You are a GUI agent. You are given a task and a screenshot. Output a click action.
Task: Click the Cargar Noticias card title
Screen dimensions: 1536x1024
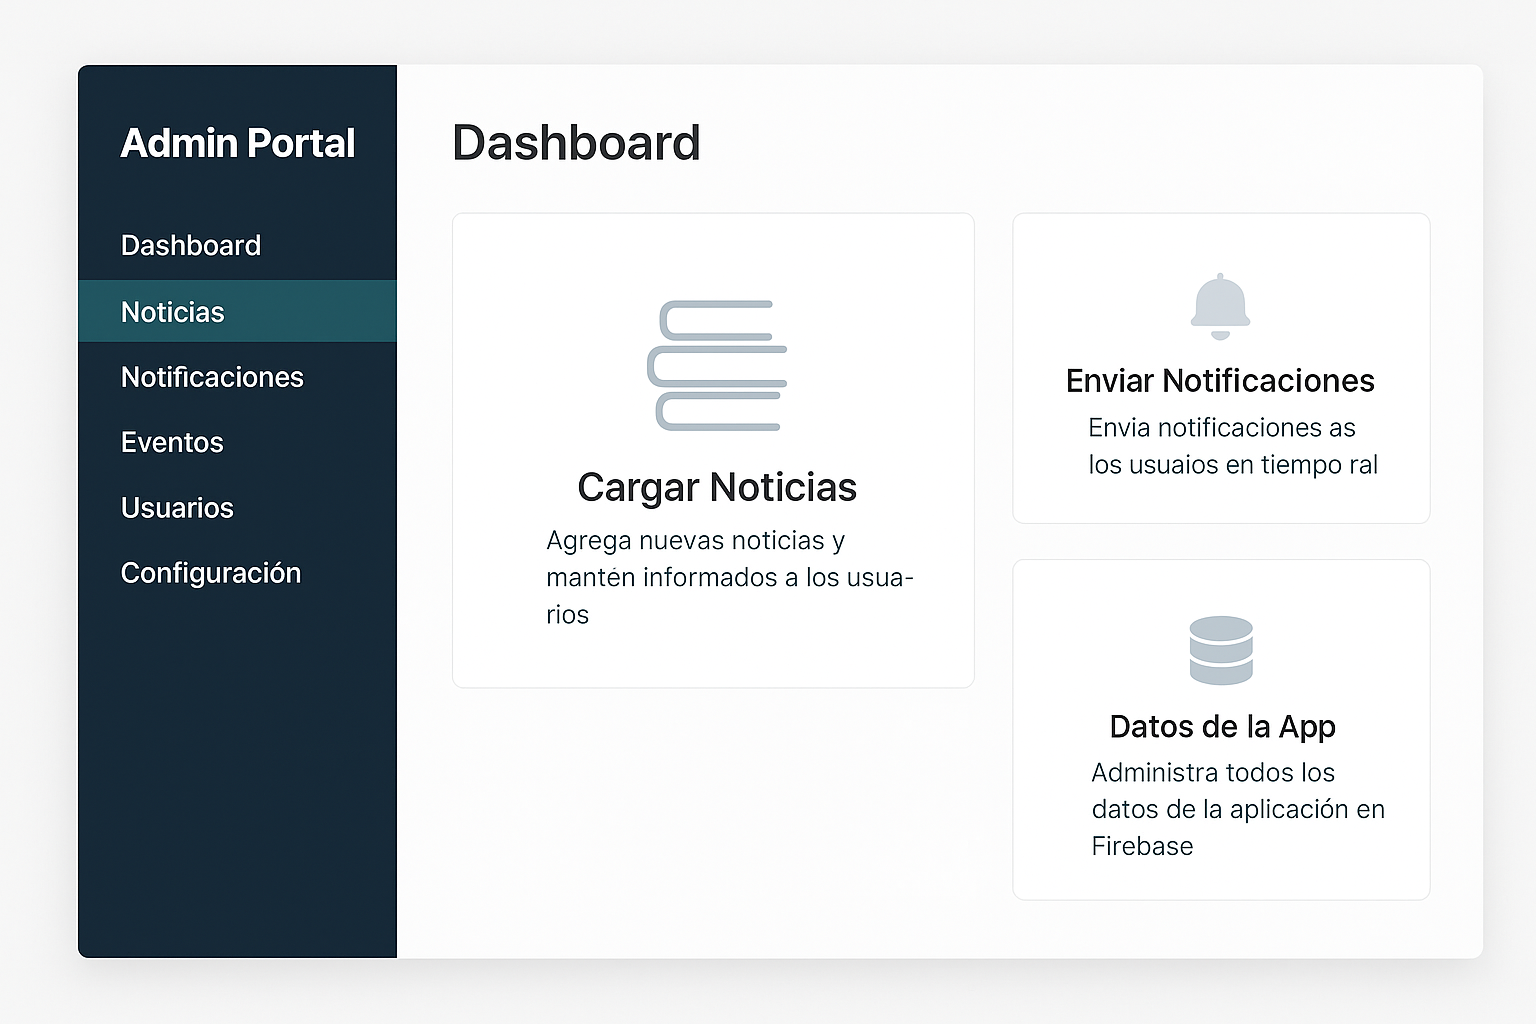tap(717, 488)
